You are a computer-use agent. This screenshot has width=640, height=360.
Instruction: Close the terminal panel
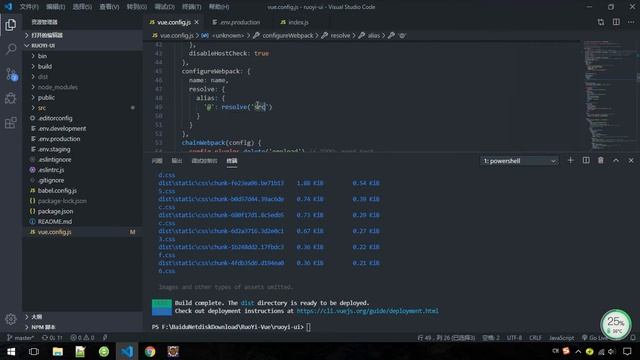tap(631, 160)
